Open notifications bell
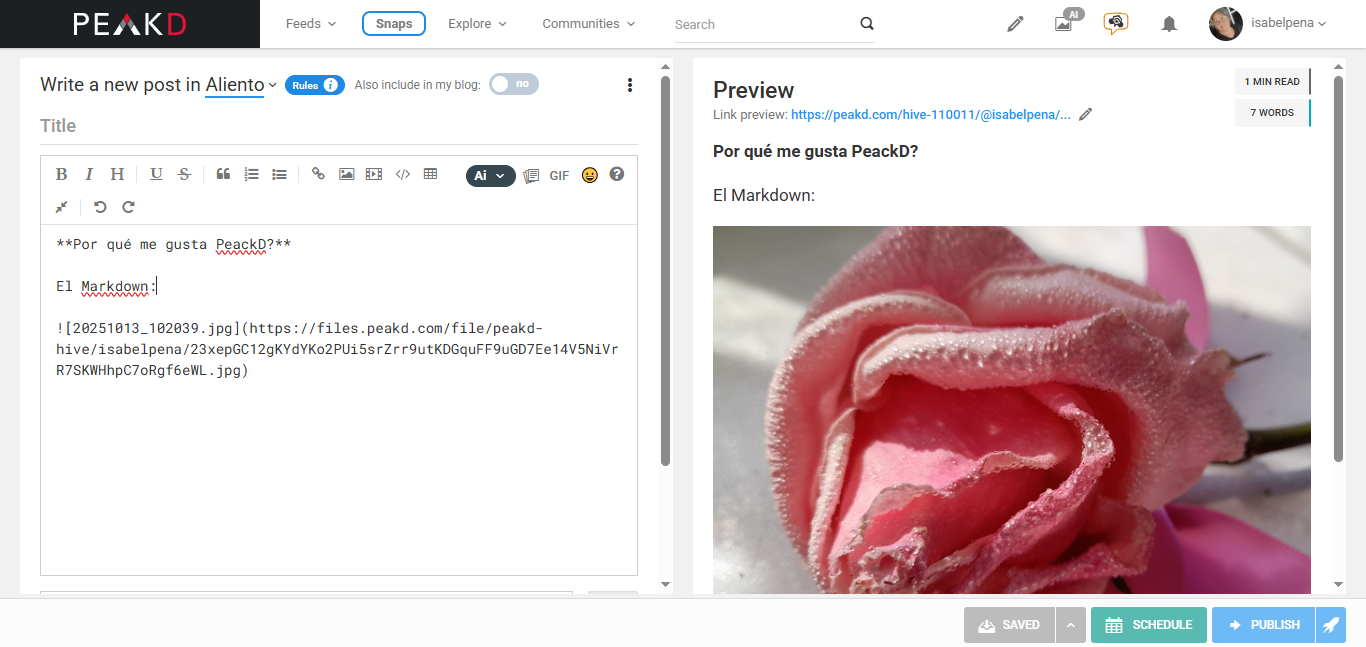Viewport: 1366px width, 647px height. coord(1169,24)
